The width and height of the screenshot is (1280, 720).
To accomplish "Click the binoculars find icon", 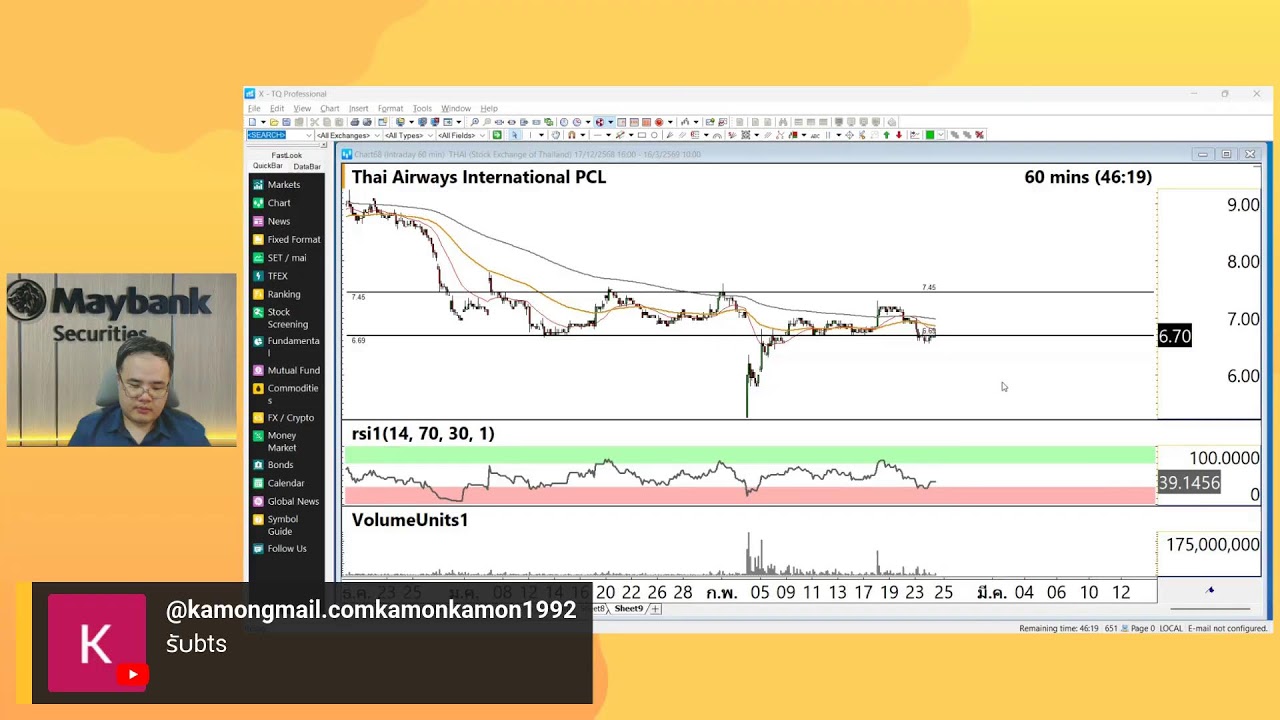I will click(783, 122).
